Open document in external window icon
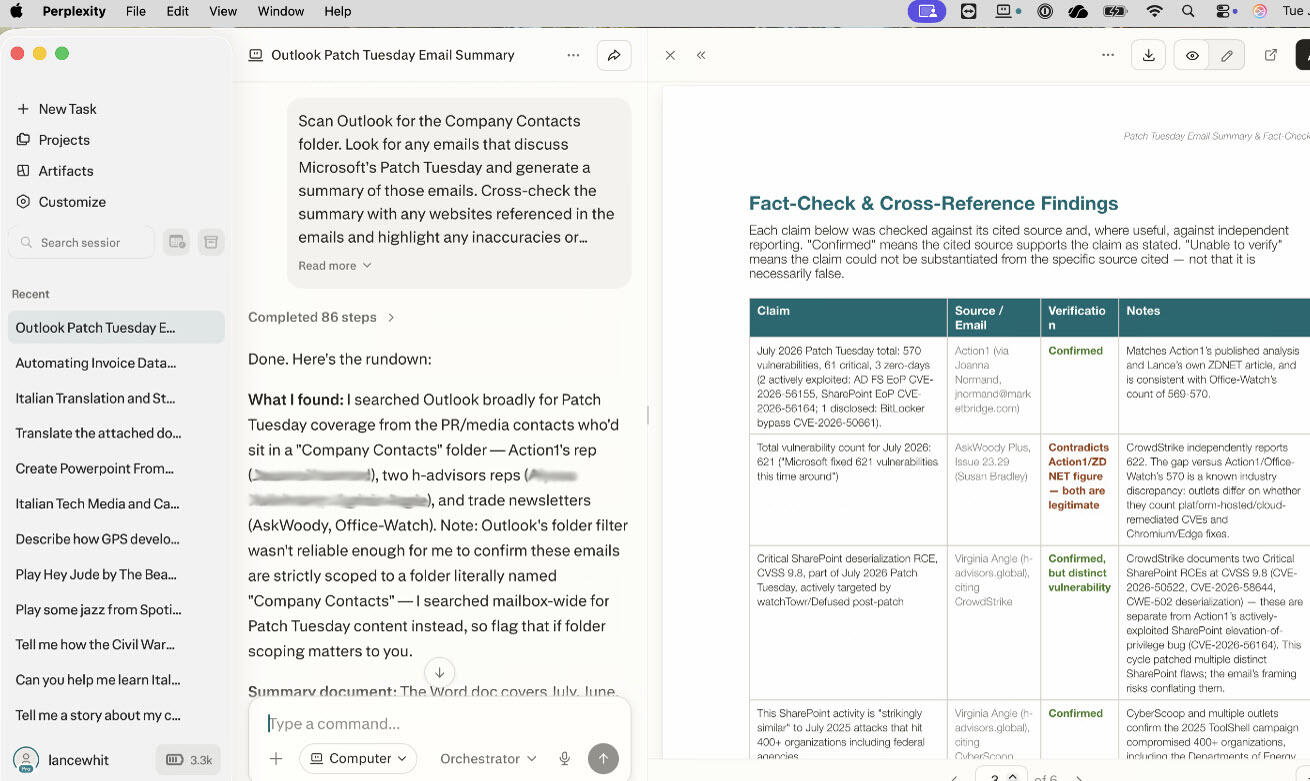1310x781 pixels. (1271, 55)
